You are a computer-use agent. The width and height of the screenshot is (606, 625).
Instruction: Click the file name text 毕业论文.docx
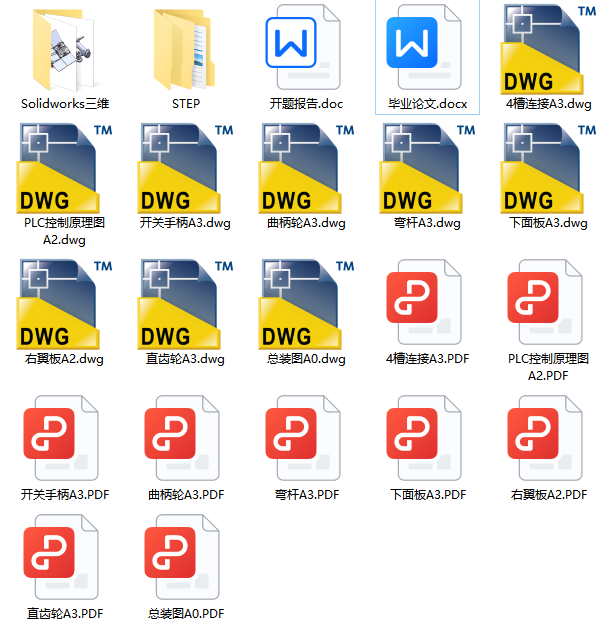[x=427, y=104]
